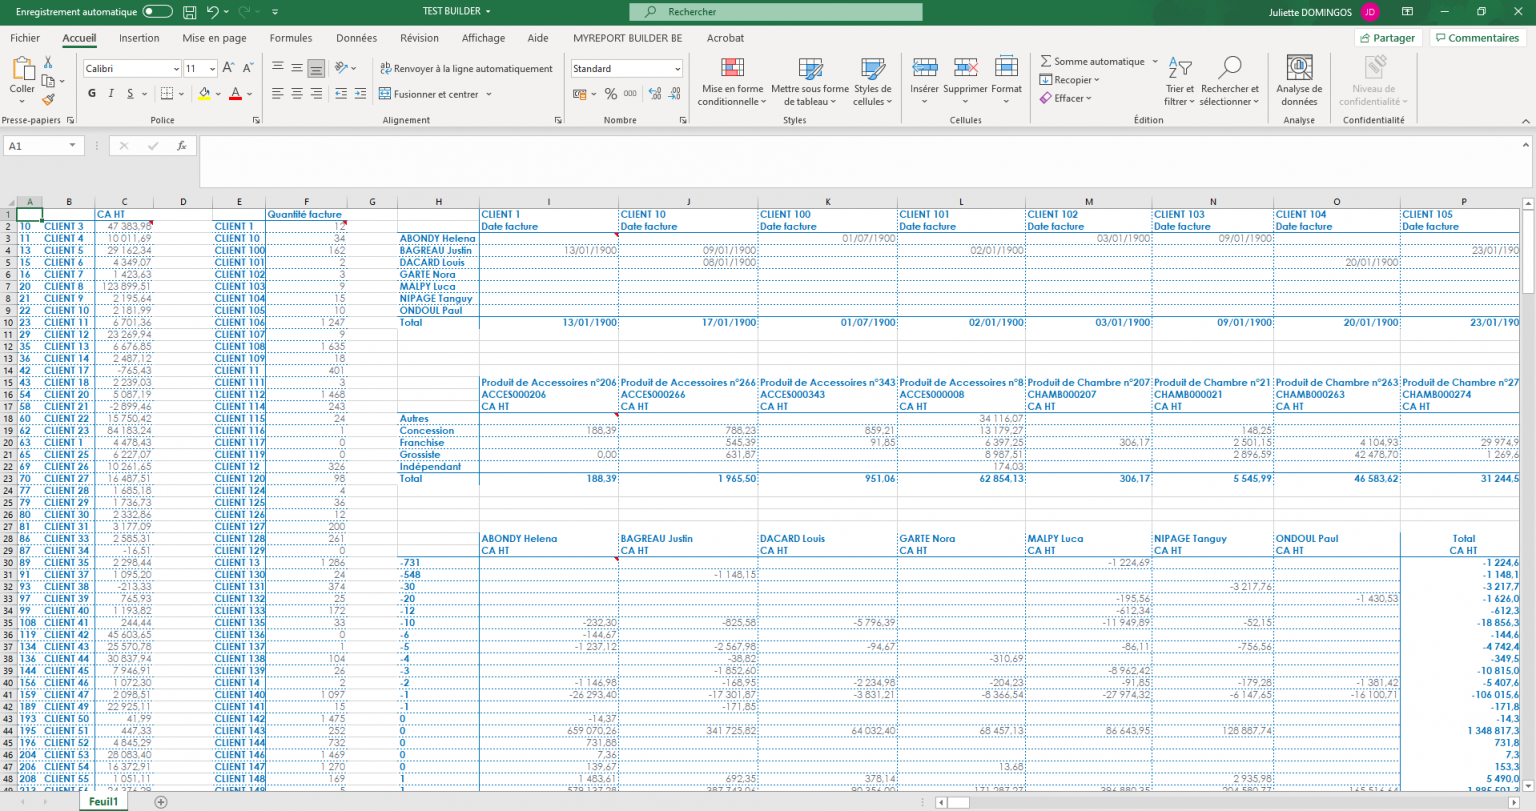Select the Format Painter brush icon
1536x811 pixels.
pos(47,99)
